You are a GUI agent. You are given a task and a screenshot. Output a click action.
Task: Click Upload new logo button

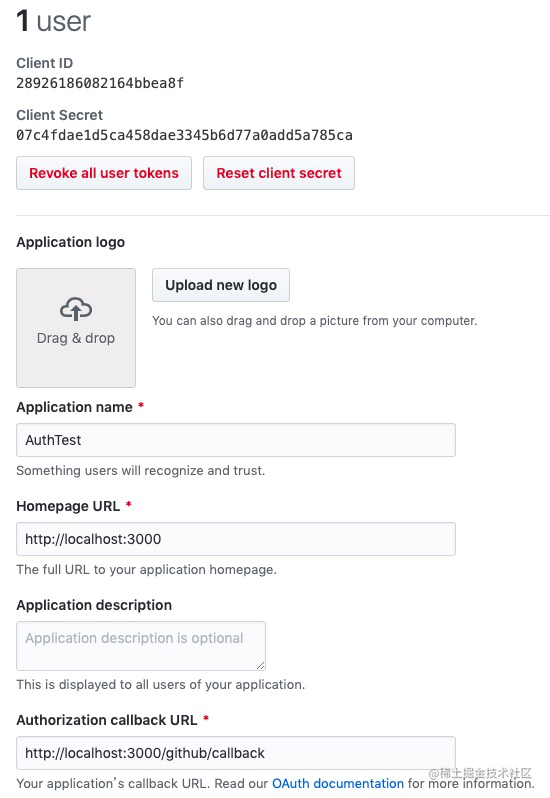(221, 285)
